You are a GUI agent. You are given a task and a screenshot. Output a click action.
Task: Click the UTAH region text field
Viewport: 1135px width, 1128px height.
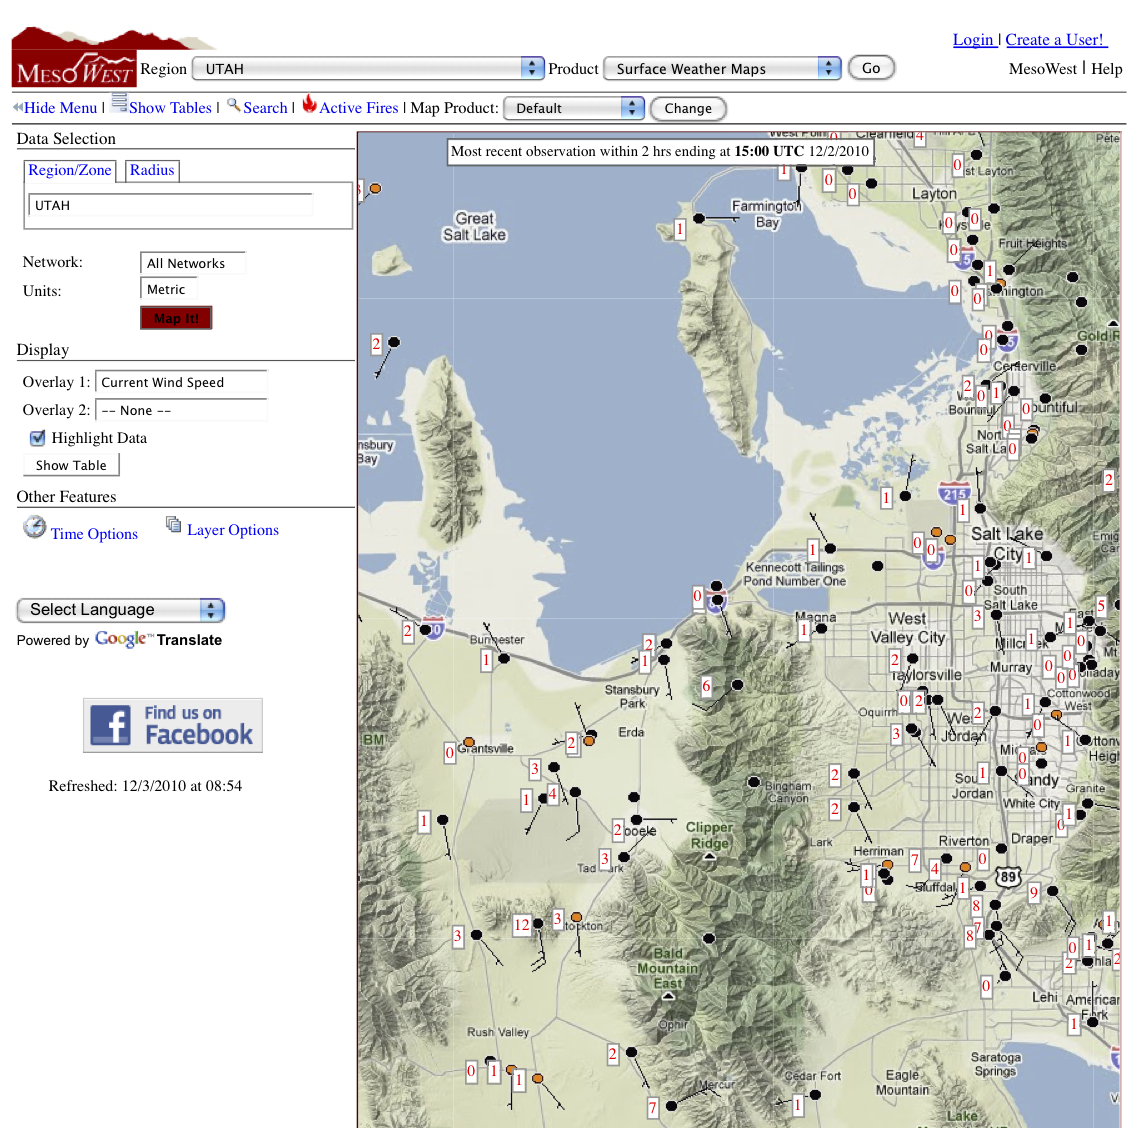click(x=170, y=205)
